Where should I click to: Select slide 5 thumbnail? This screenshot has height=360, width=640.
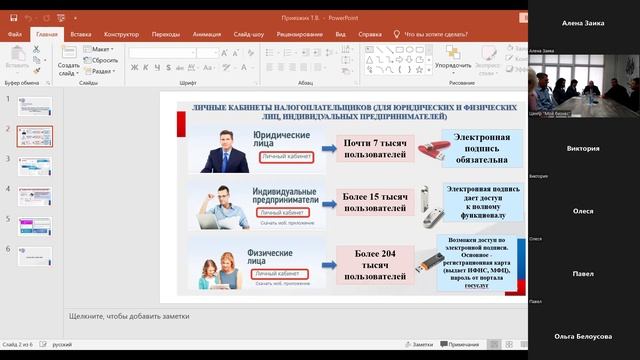35,227
